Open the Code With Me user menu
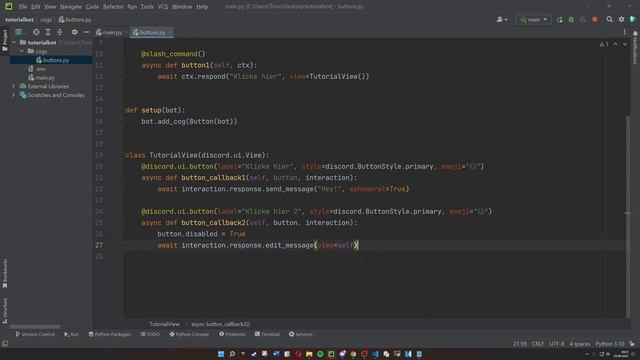The image size is (640, 360). point(502,20)
